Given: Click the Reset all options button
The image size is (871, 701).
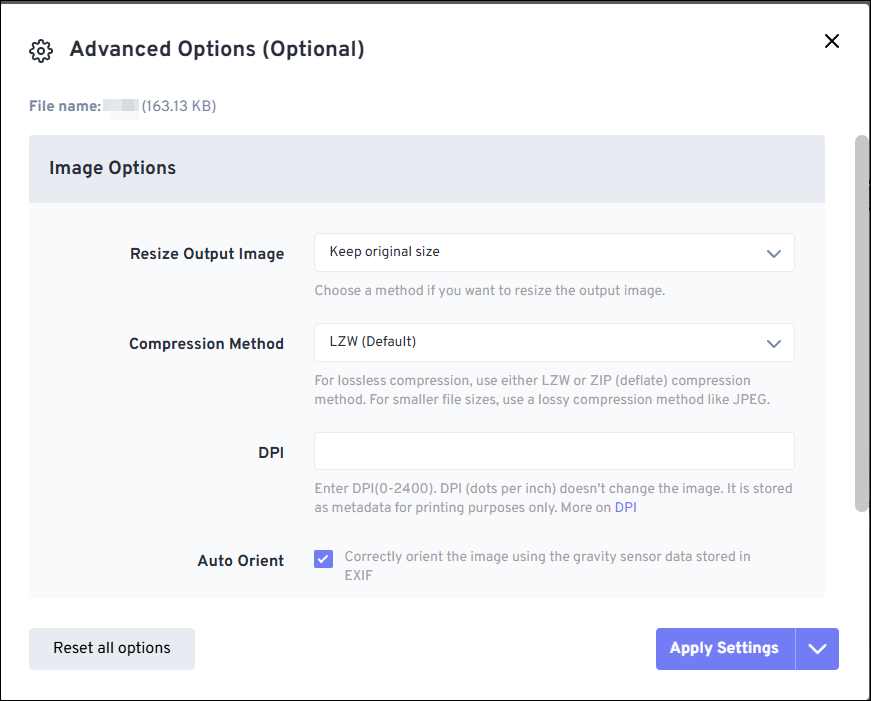Looking at the screenshot, I should pos(111,648).
